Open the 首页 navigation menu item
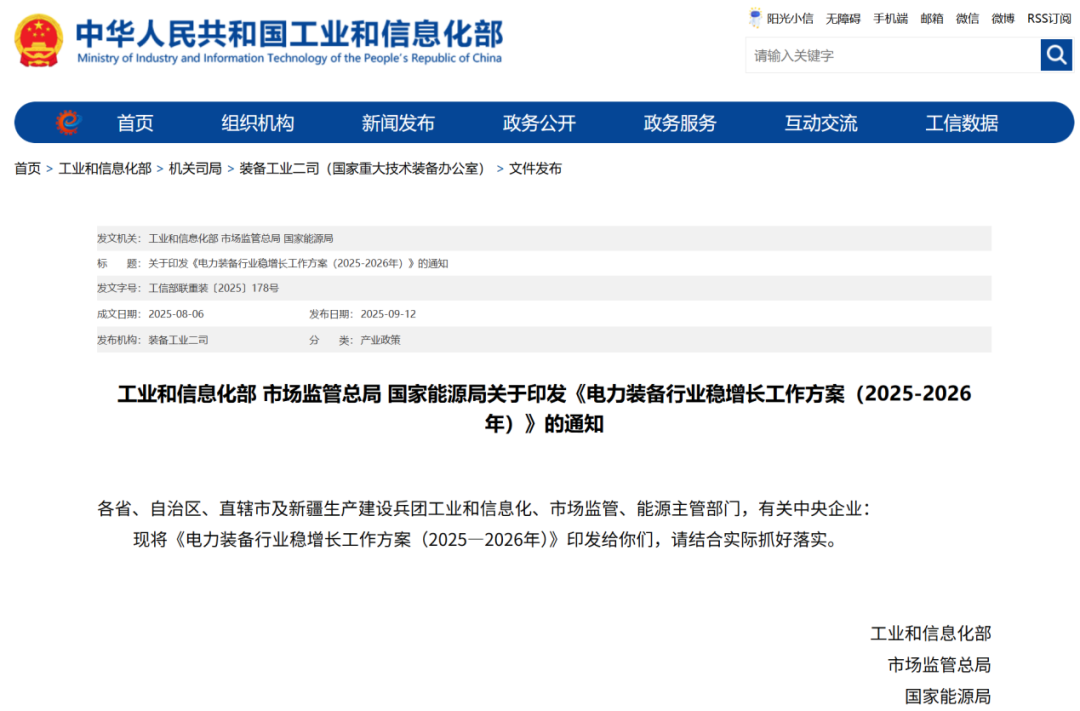Image resolution: width=1080 pixels, height=711 pixels. 135,123
